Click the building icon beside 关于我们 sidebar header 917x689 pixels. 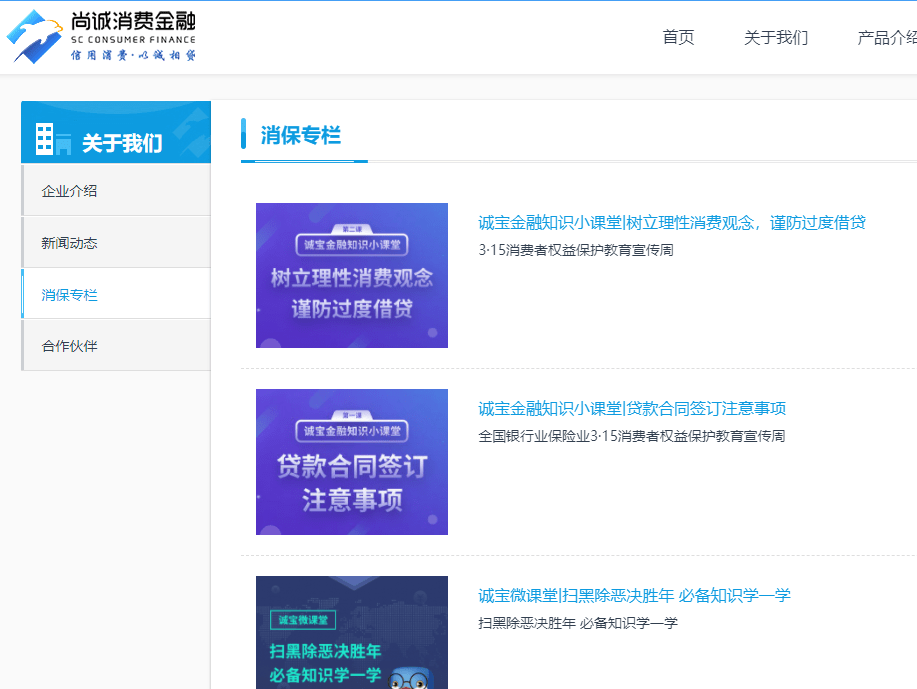point(53,139)
